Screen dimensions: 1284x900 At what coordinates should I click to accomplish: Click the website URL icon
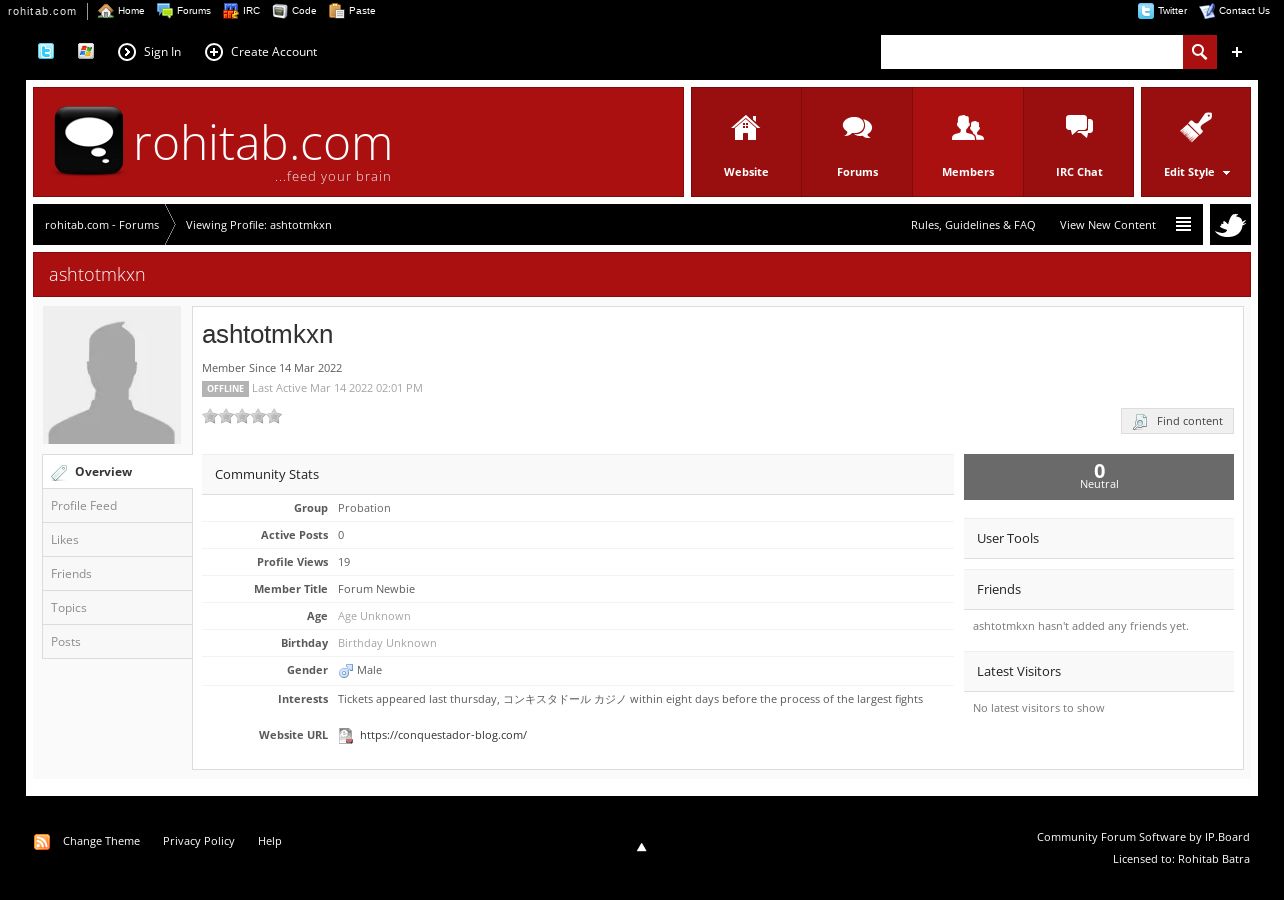coord(346,736)
